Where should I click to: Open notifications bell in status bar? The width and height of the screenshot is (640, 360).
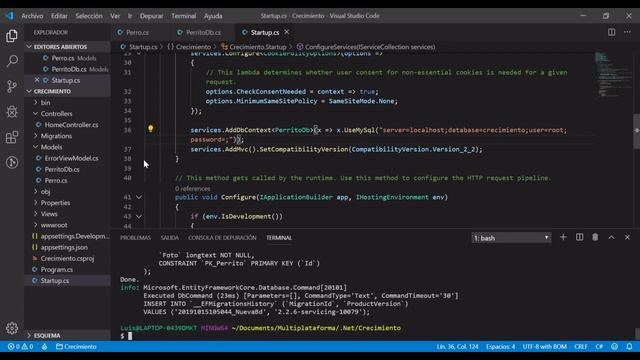point(629,347)
